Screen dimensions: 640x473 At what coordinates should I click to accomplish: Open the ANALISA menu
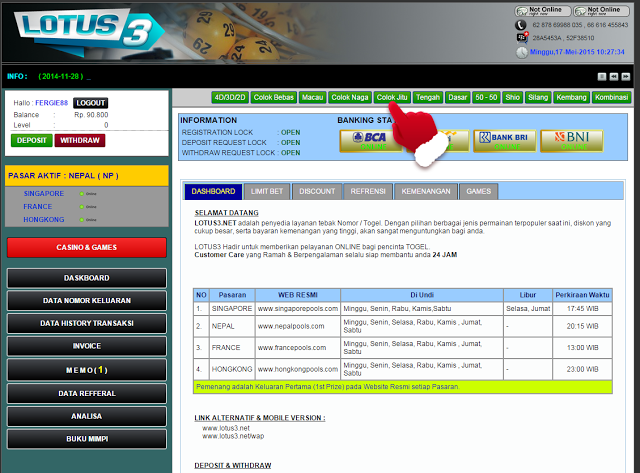pyautogui.click(x=87, y=416)
